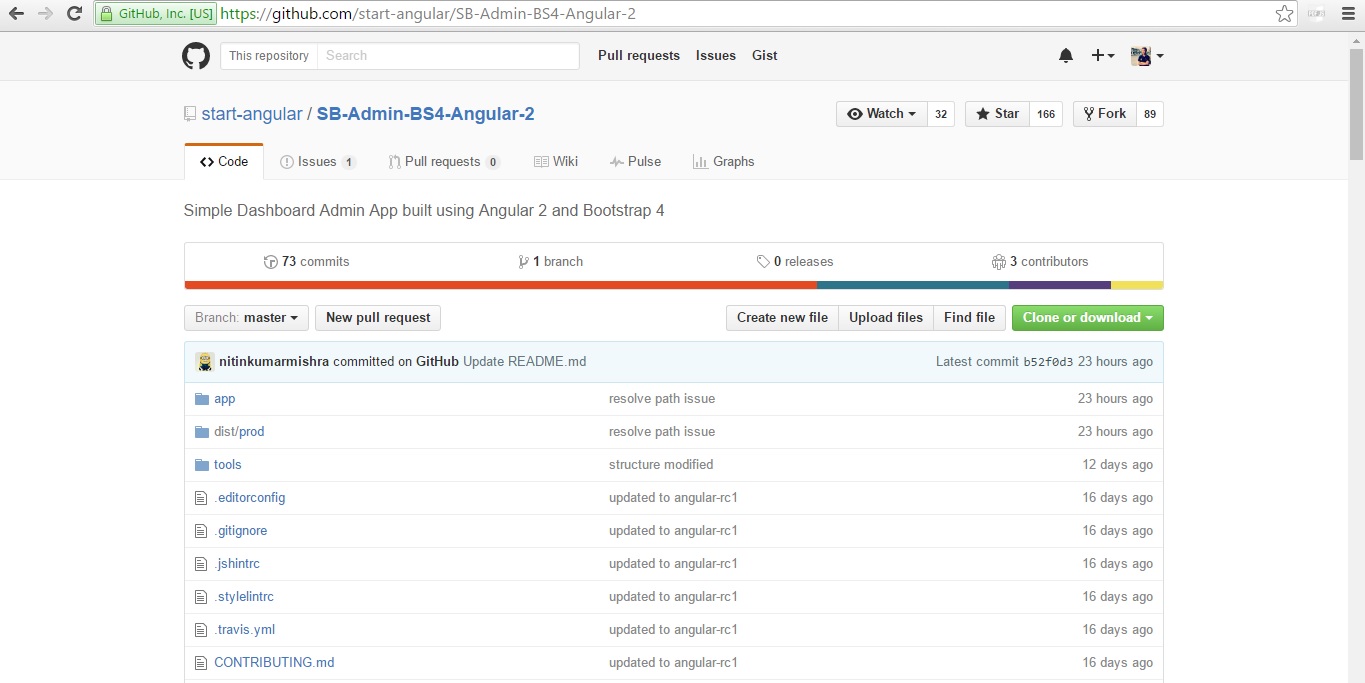Star the repository
Image resolution: width=1365 pixels, height=683 pixels.
(x=996, y=113)
